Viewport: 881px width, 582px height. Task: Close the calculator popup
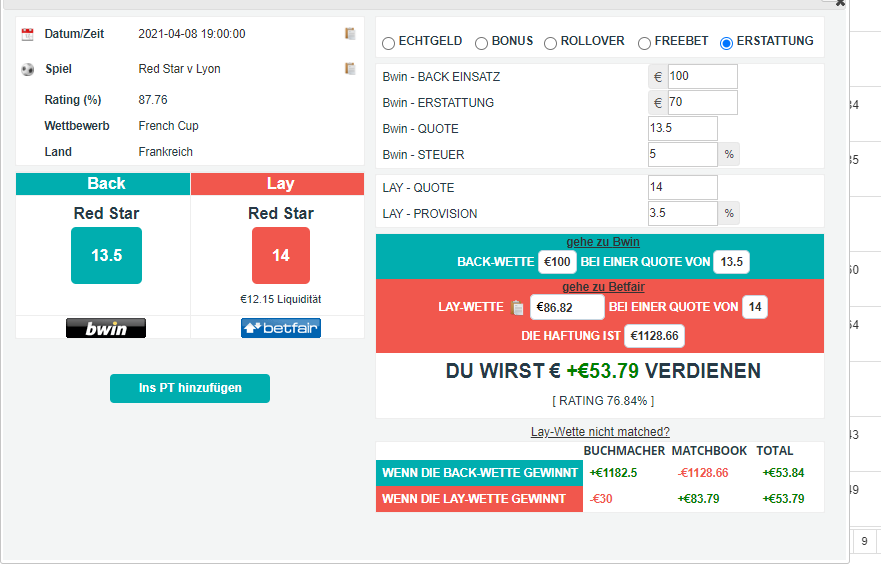pos(840,3)
